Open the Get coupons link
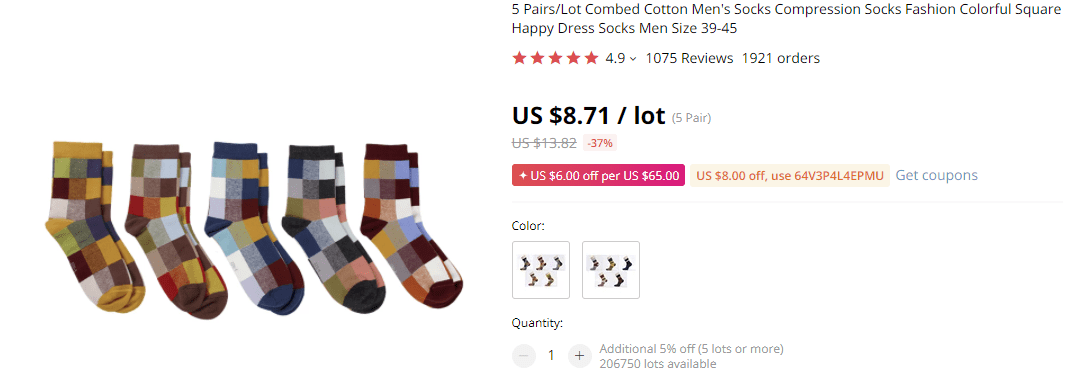The image size is (1070, 378). (x=936, y=175)
